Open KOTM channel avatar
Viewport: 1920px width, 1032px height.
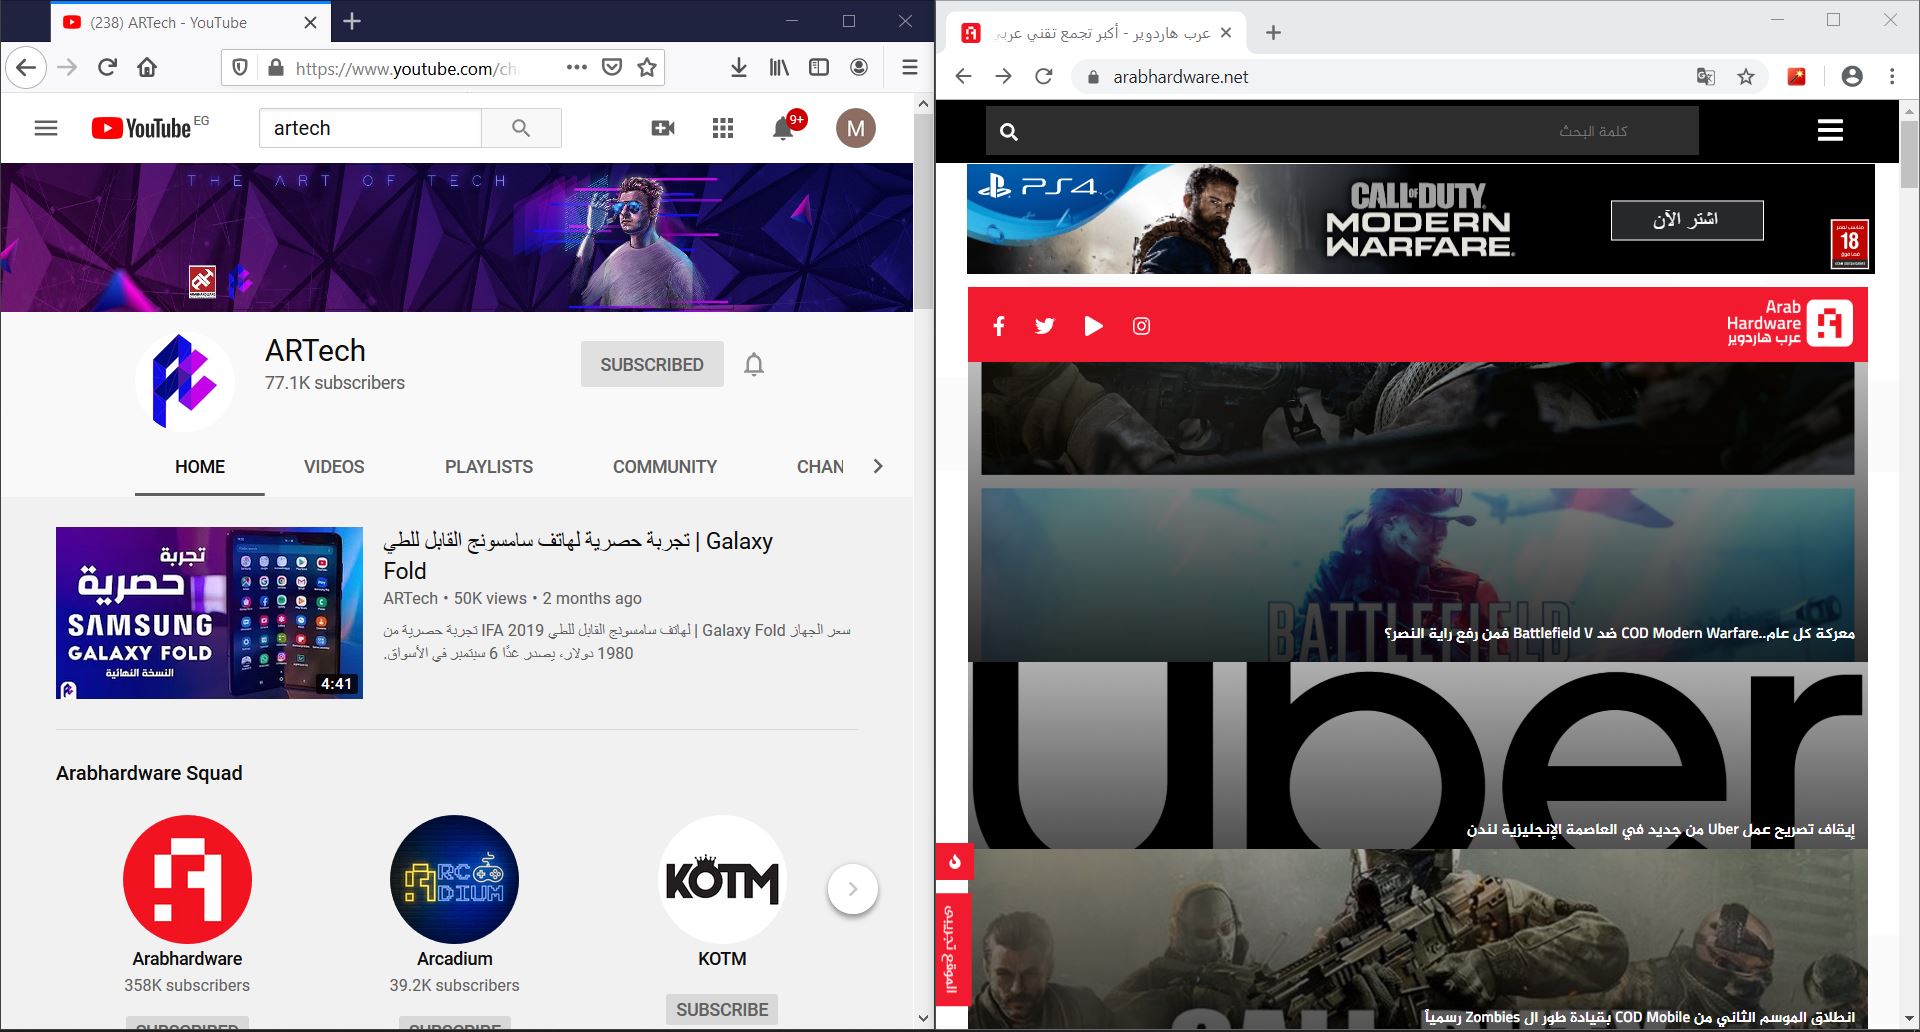(x=722, y=880)
